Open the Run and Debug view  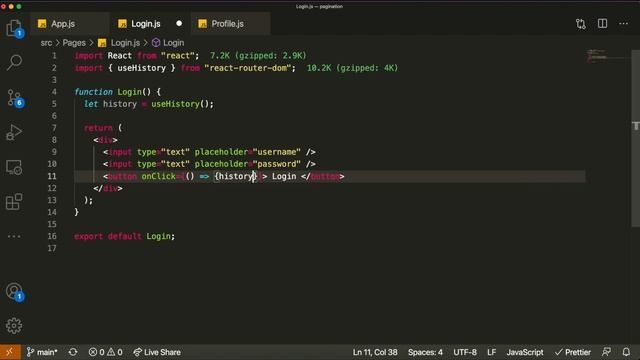coord(14,133)
